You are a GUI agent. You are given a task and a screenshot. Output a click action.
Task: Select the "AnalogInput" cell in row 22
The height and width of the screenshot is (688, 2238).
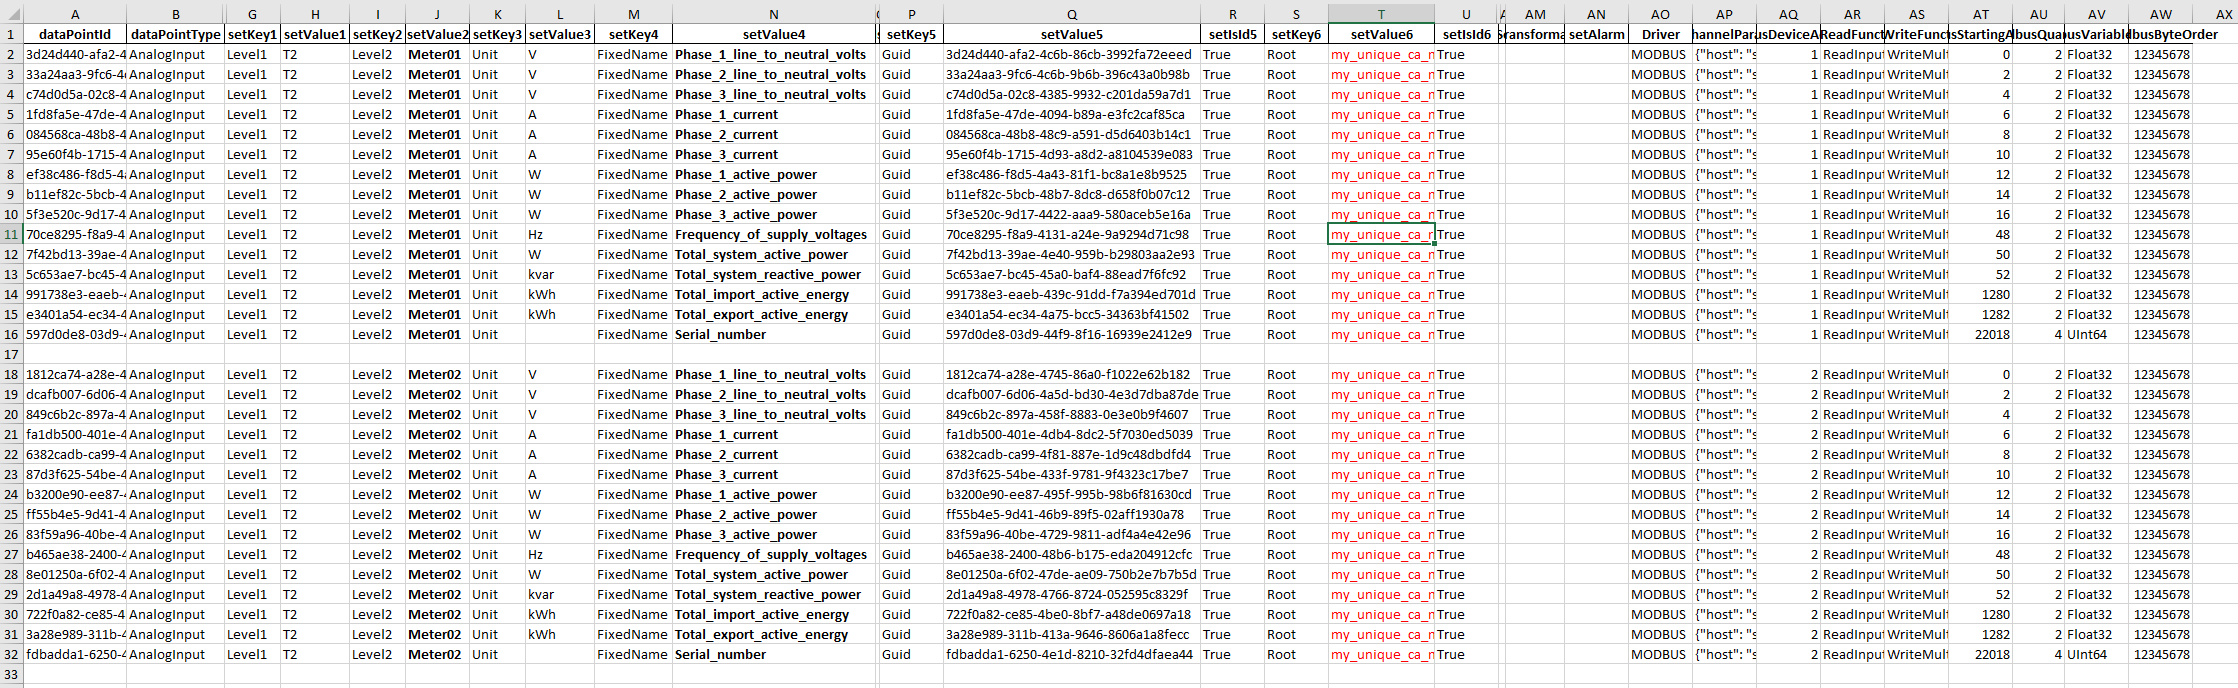tap(176, 454)
